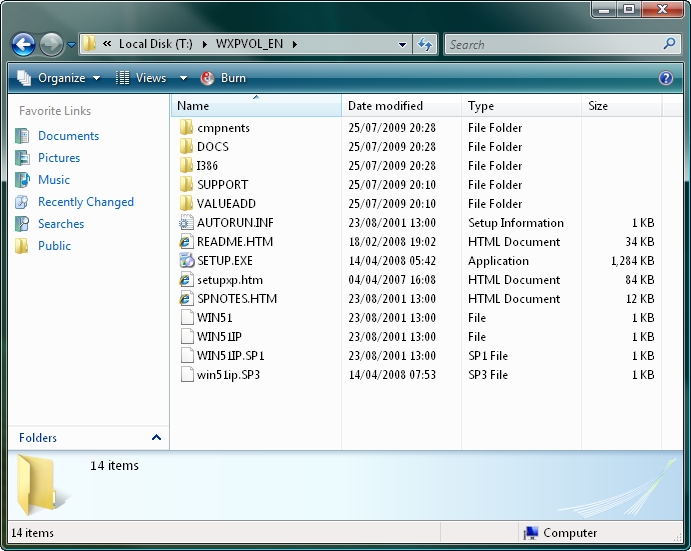The image size is (691, 551).
Task: Go back using the Back arrow button
Action: coord(23,44)
